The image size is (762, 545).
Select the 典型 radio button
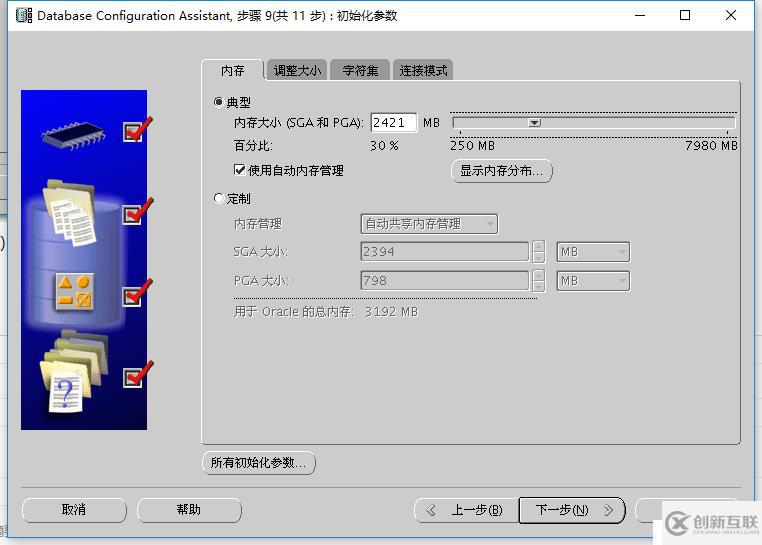(219, 102)
